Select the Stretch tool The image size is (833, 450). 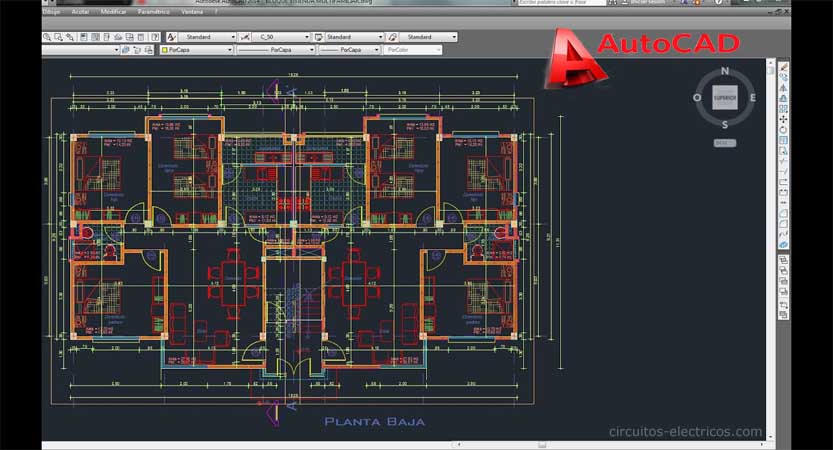(x=783, y=151)
